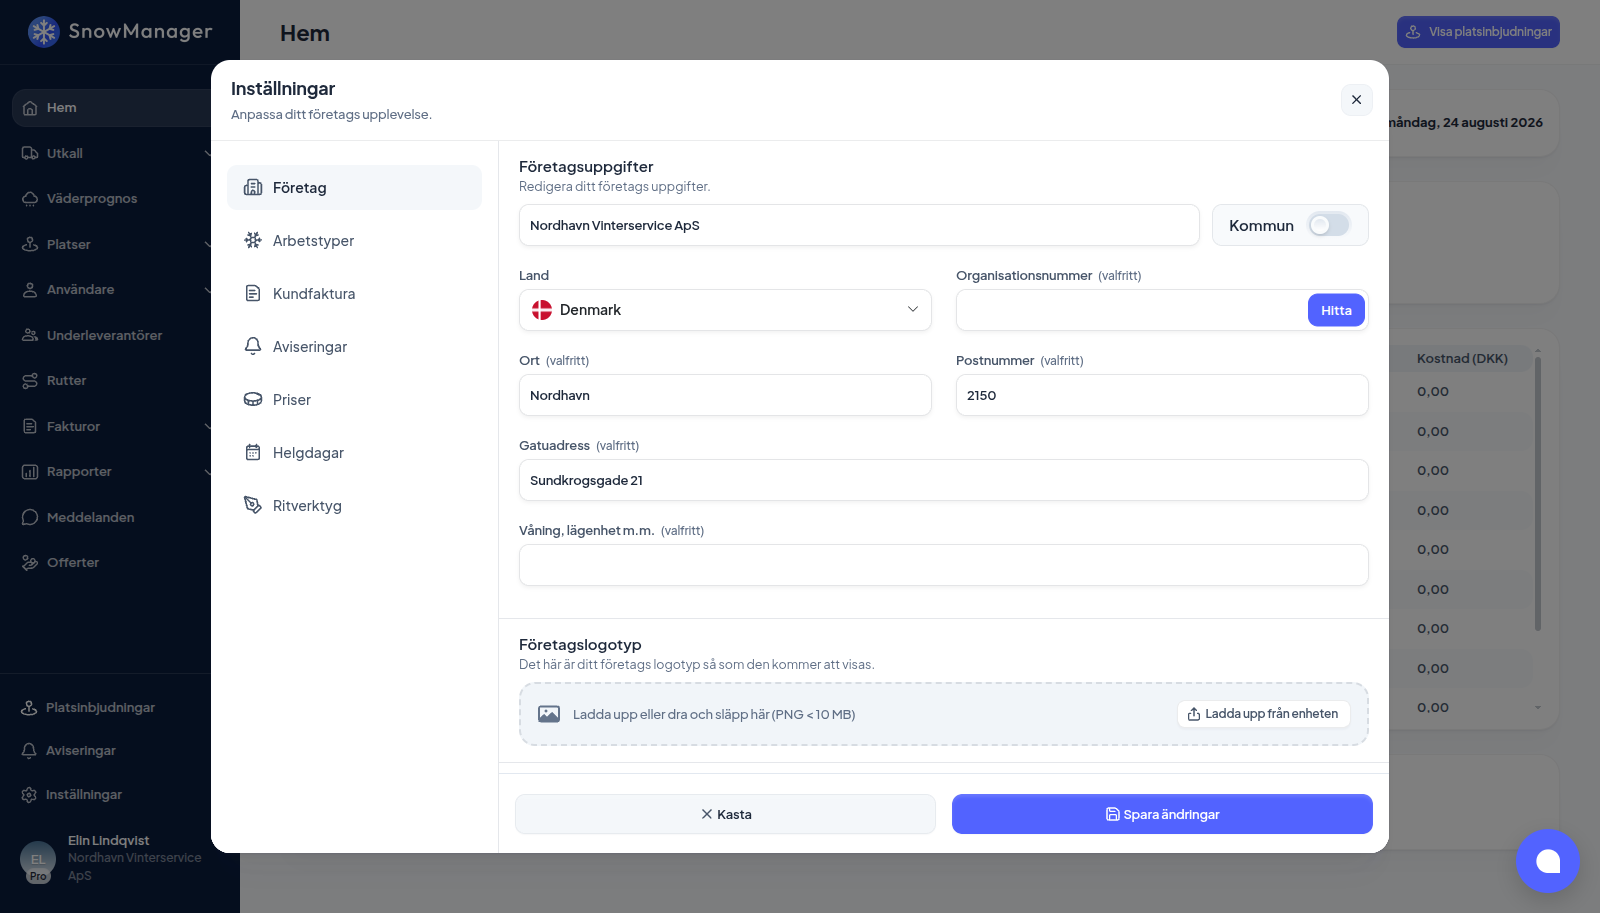
Task: Click the Offerter handshake icon
Action: coord(30,563)
